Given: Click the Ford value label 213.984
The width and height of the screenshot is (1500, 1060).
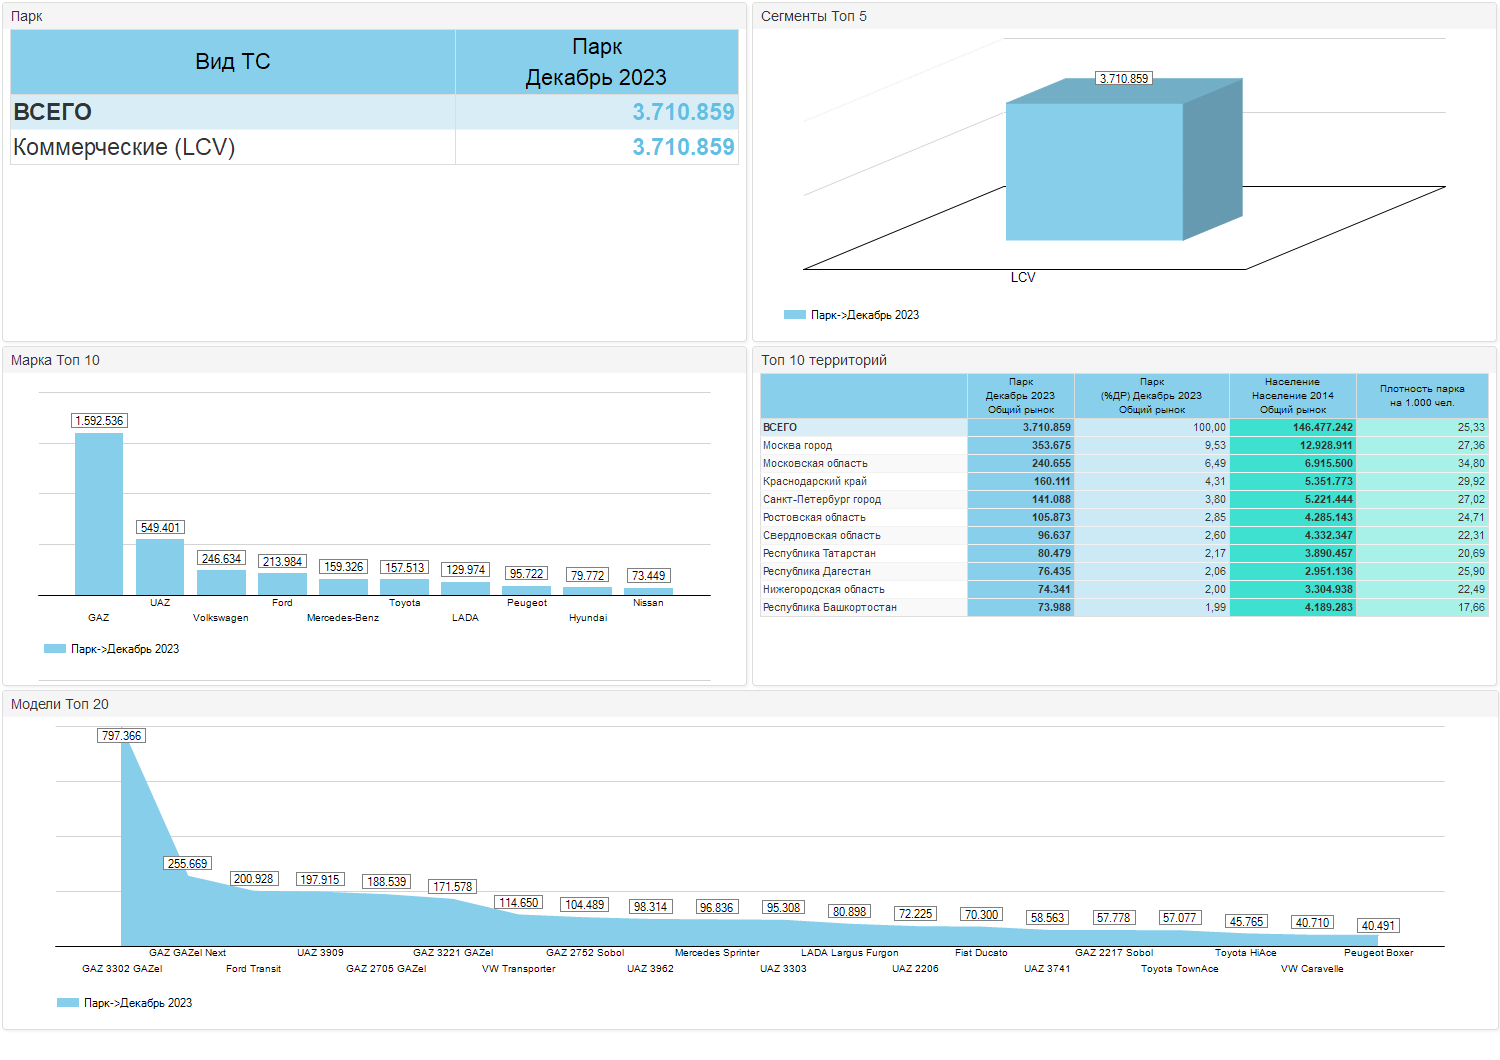Looking at the screenshot, I should [x=282, y=562].
